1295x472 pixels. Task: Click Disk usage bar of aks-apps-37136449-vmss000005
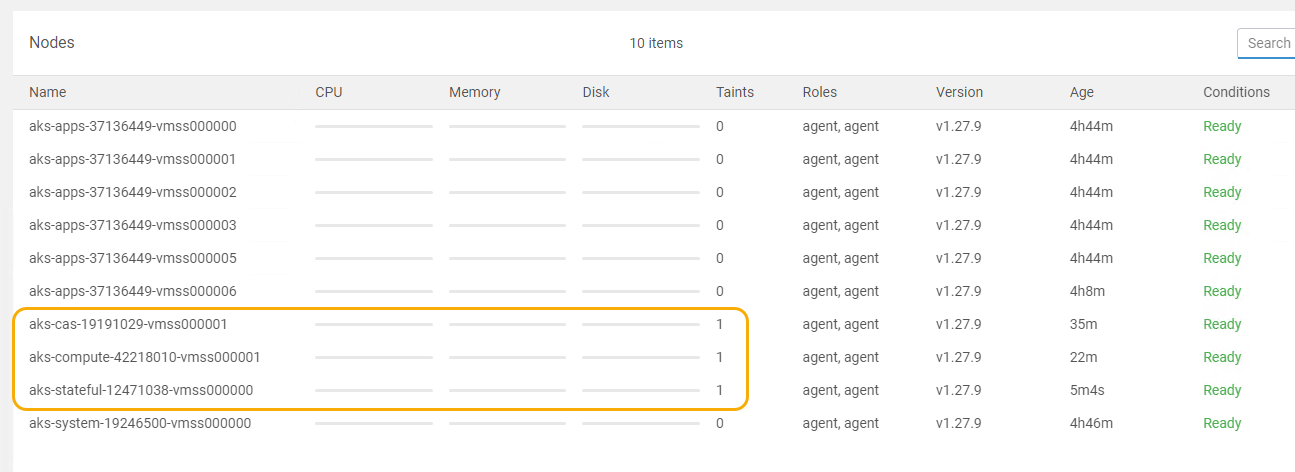pyautogui.click(x=641, y=258)
